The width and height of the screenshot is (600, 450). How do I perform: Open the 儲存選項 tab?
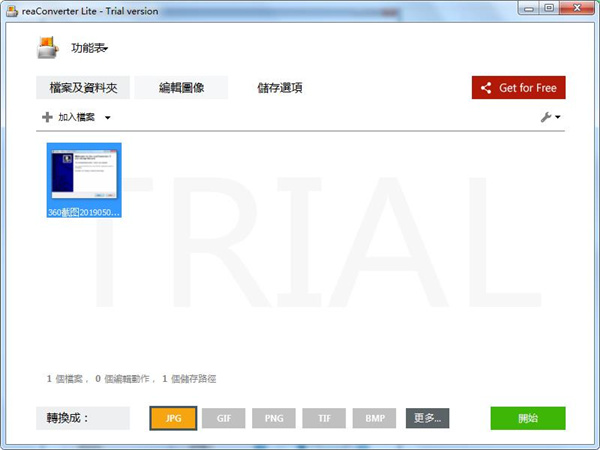[279, 88]
